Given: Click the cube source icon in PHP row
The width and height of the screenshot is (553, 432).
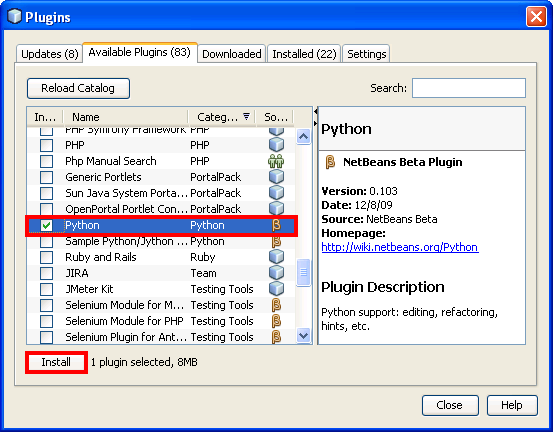Looking at the screenshot, I should pos(276,145).
